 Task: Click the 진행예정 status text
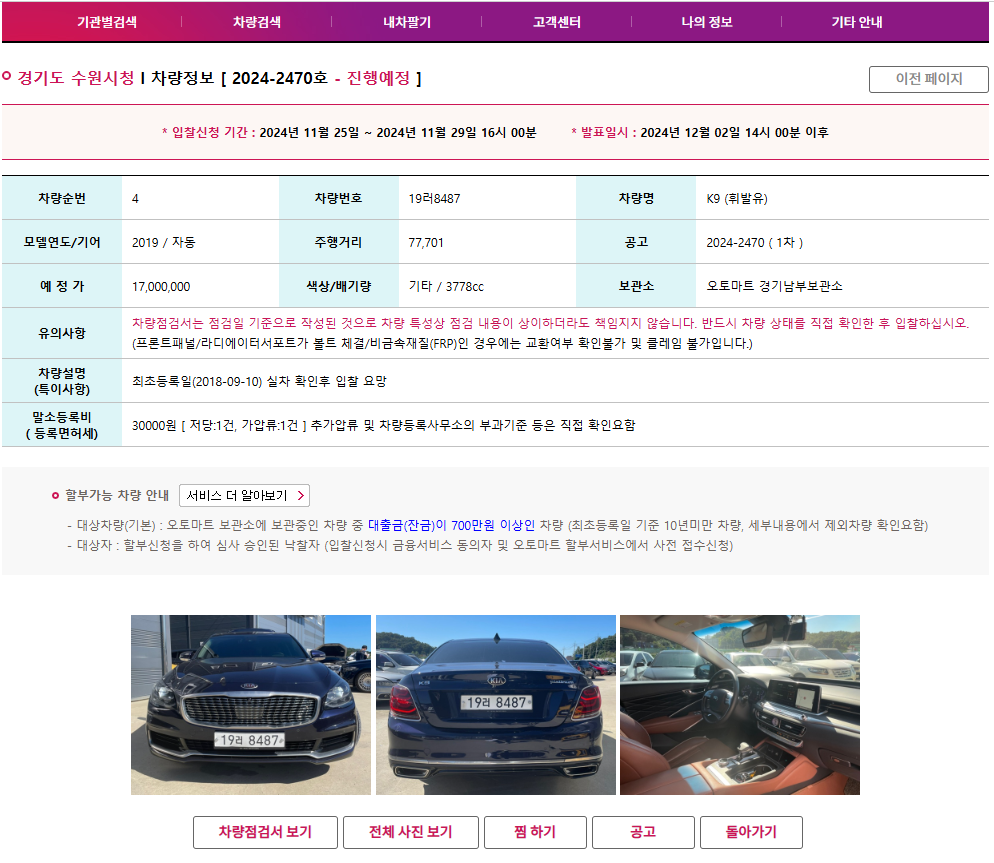click(378, 78)
